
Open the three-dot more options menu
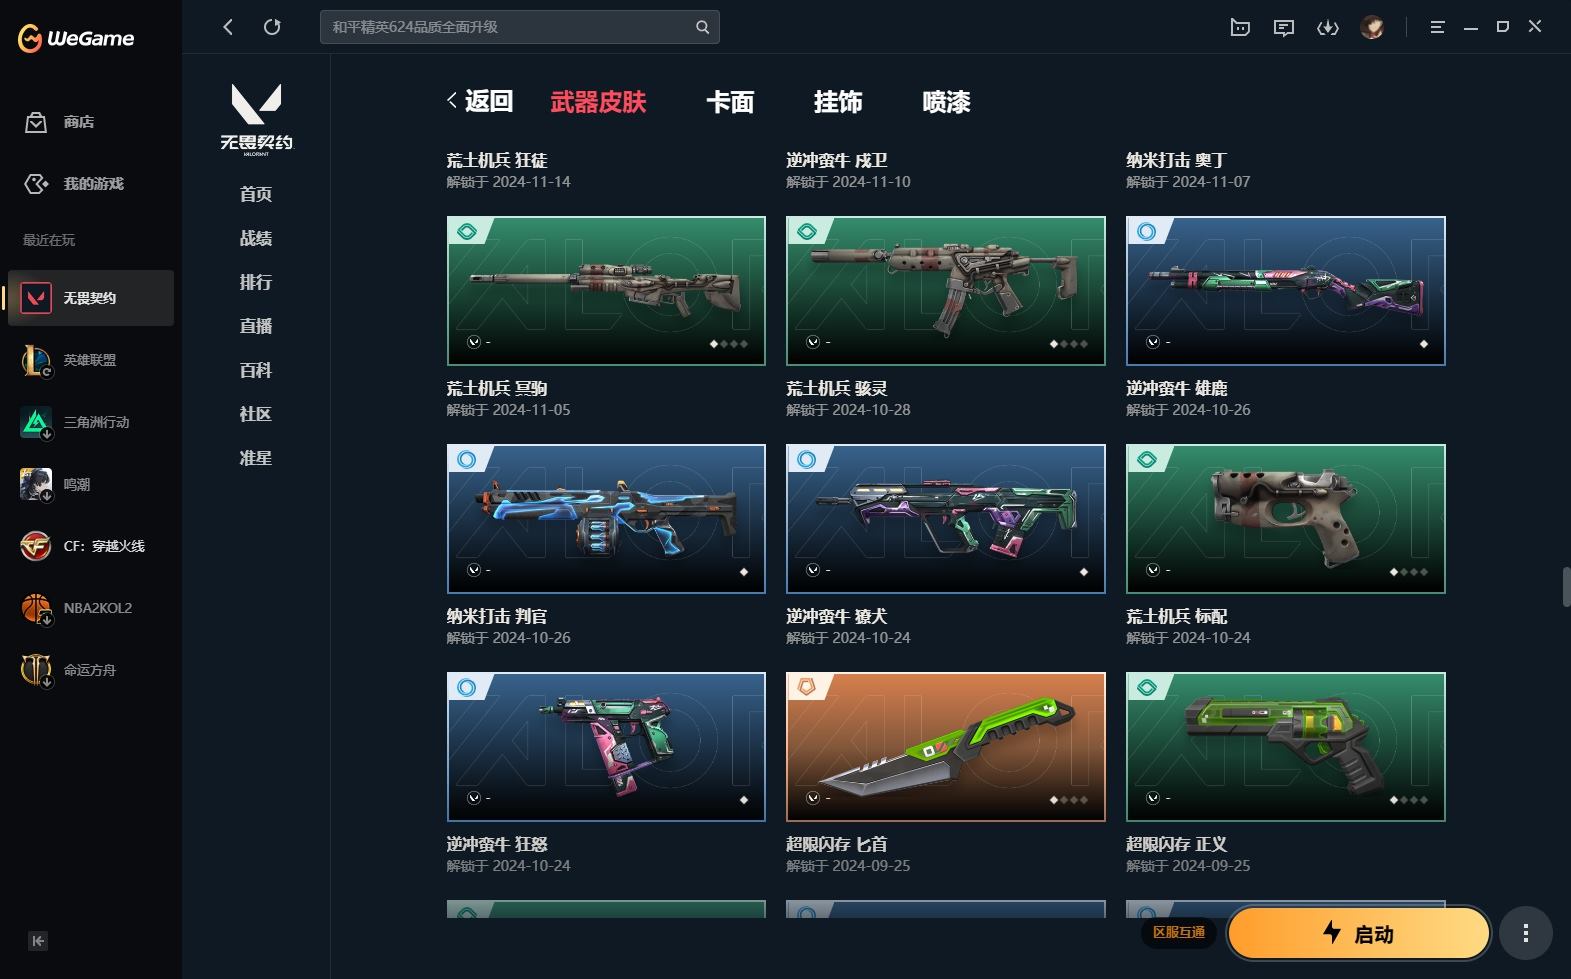(x=1525, y=933)
